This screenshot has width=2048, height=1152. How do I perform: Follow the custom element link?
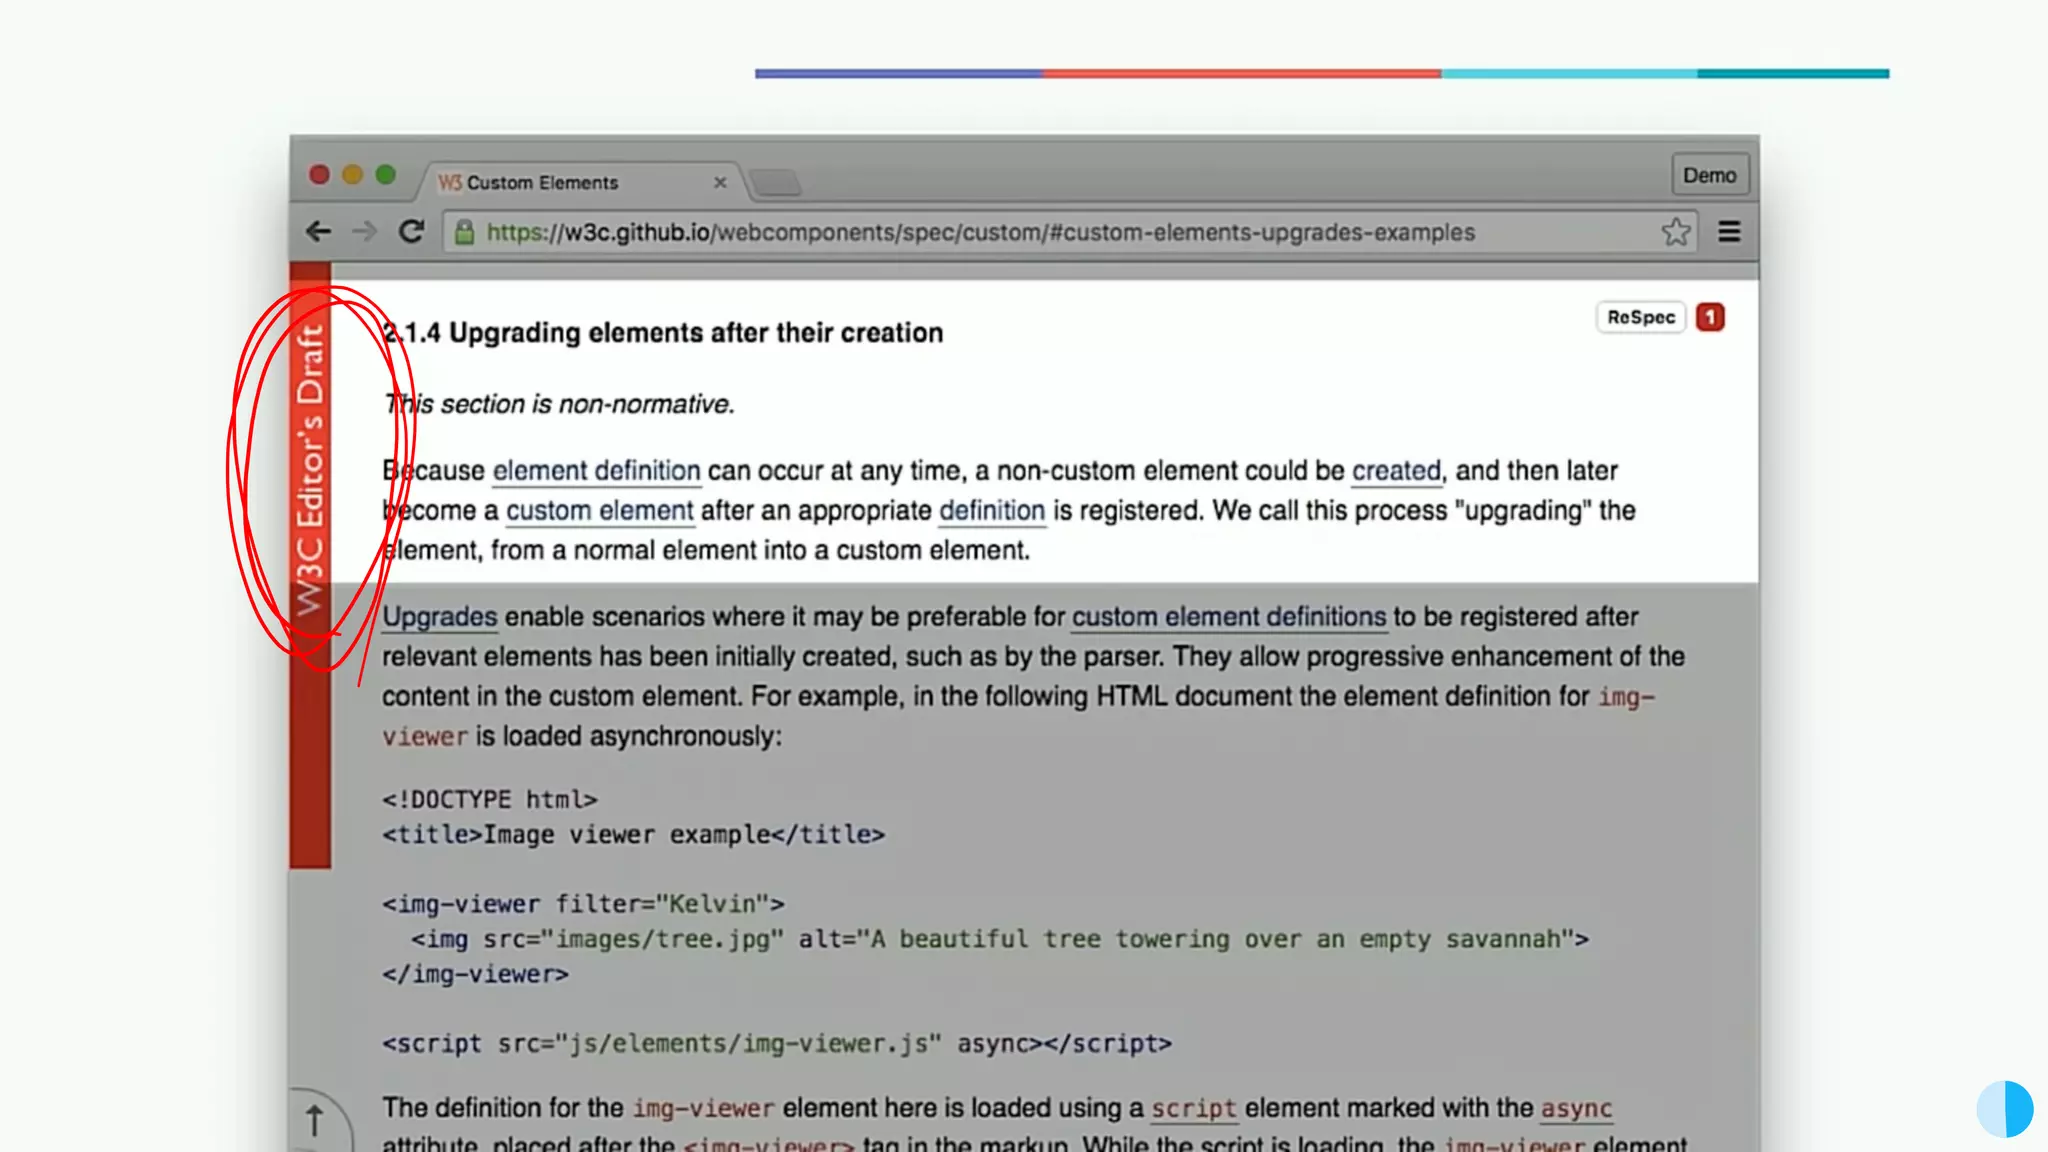coord(599,511)
